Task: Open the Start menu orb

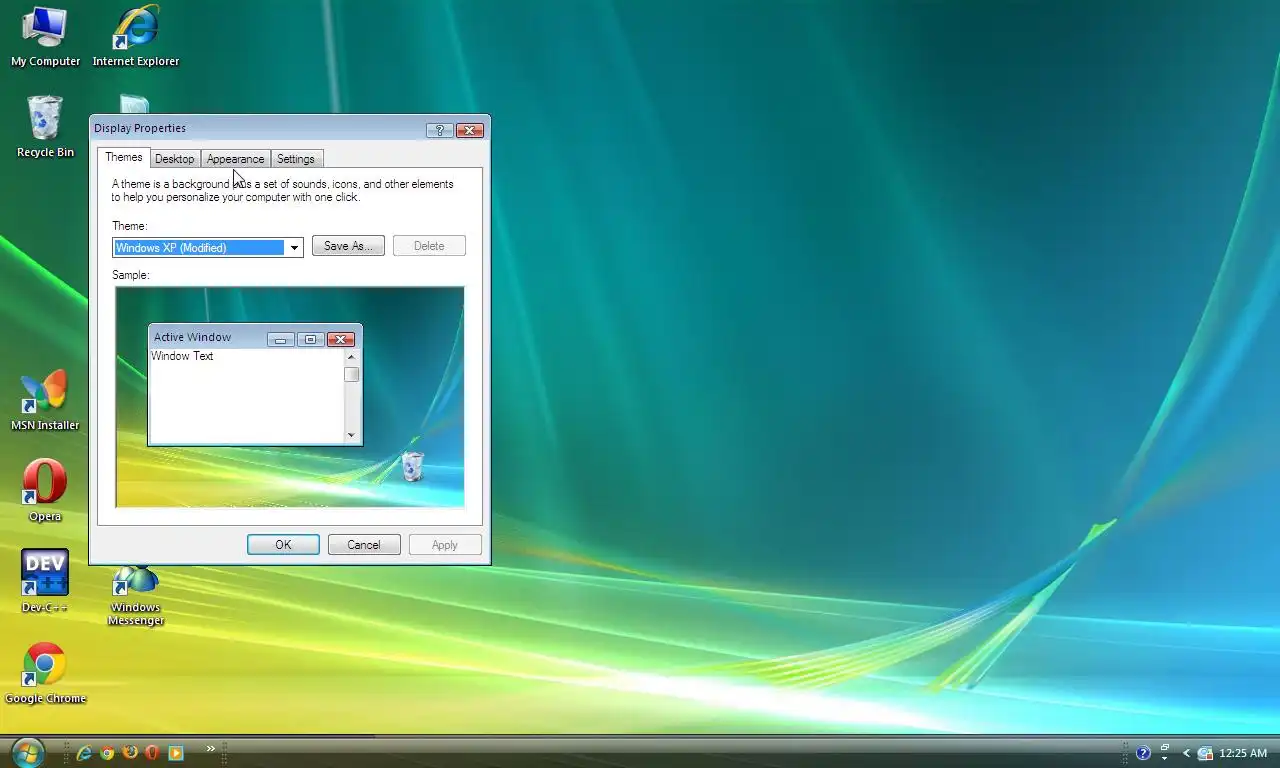Action: [x=27, y=752]
